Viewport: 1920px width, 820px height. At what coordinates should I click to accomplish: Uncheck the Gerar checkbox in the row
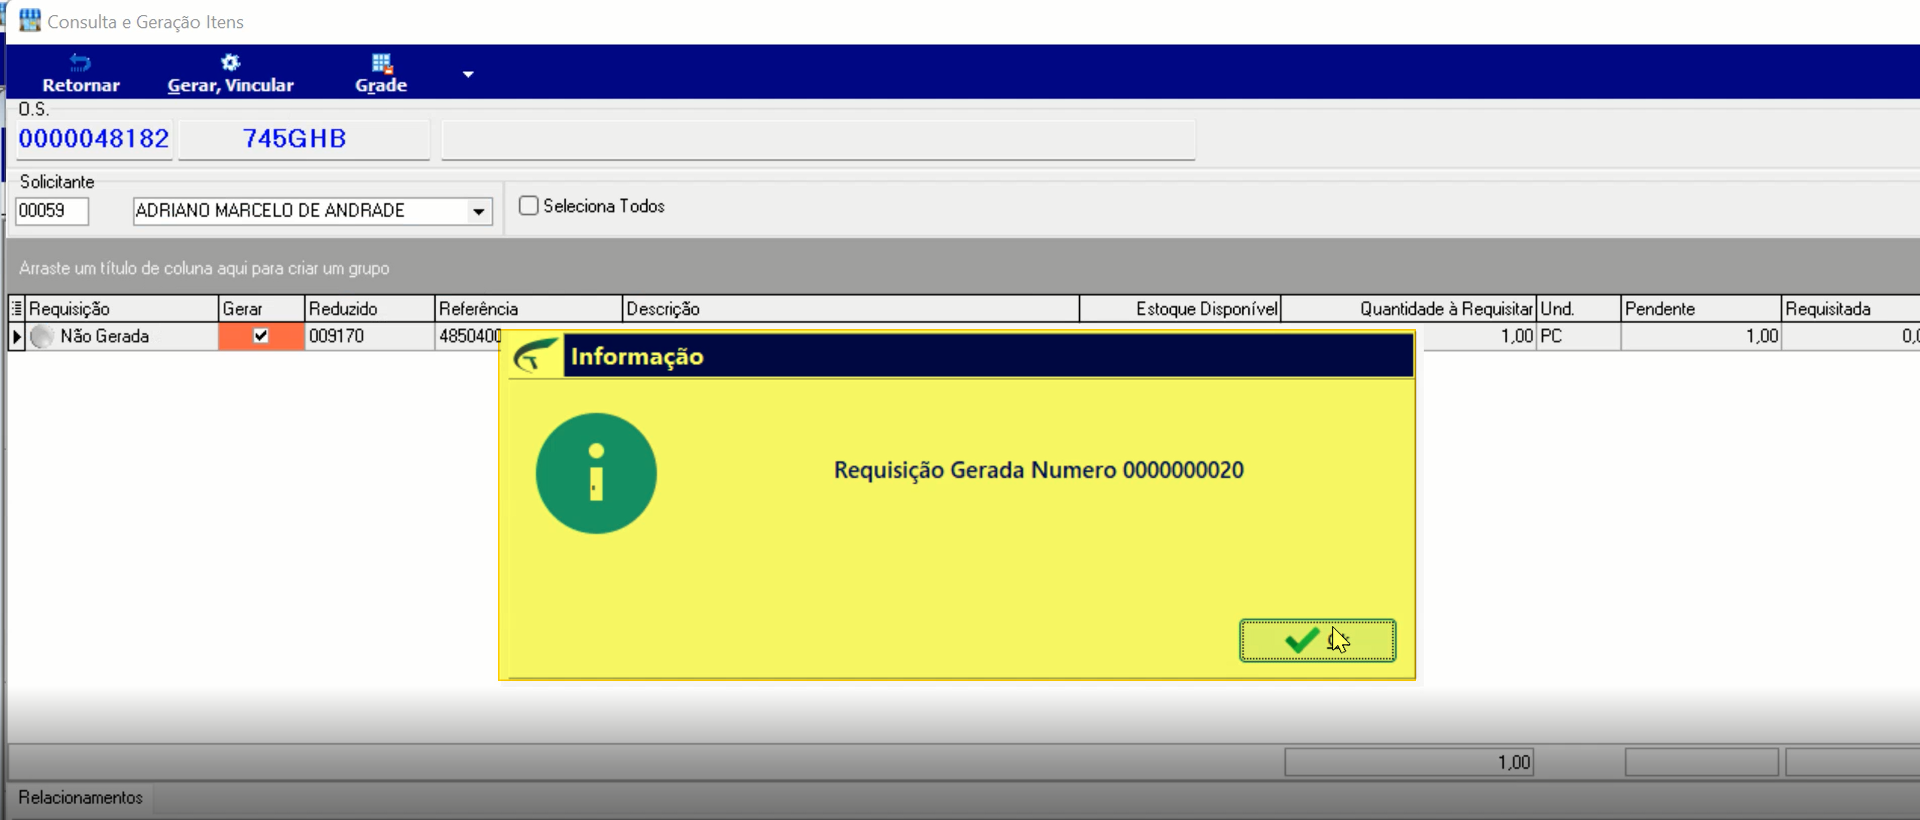[261, 336]
